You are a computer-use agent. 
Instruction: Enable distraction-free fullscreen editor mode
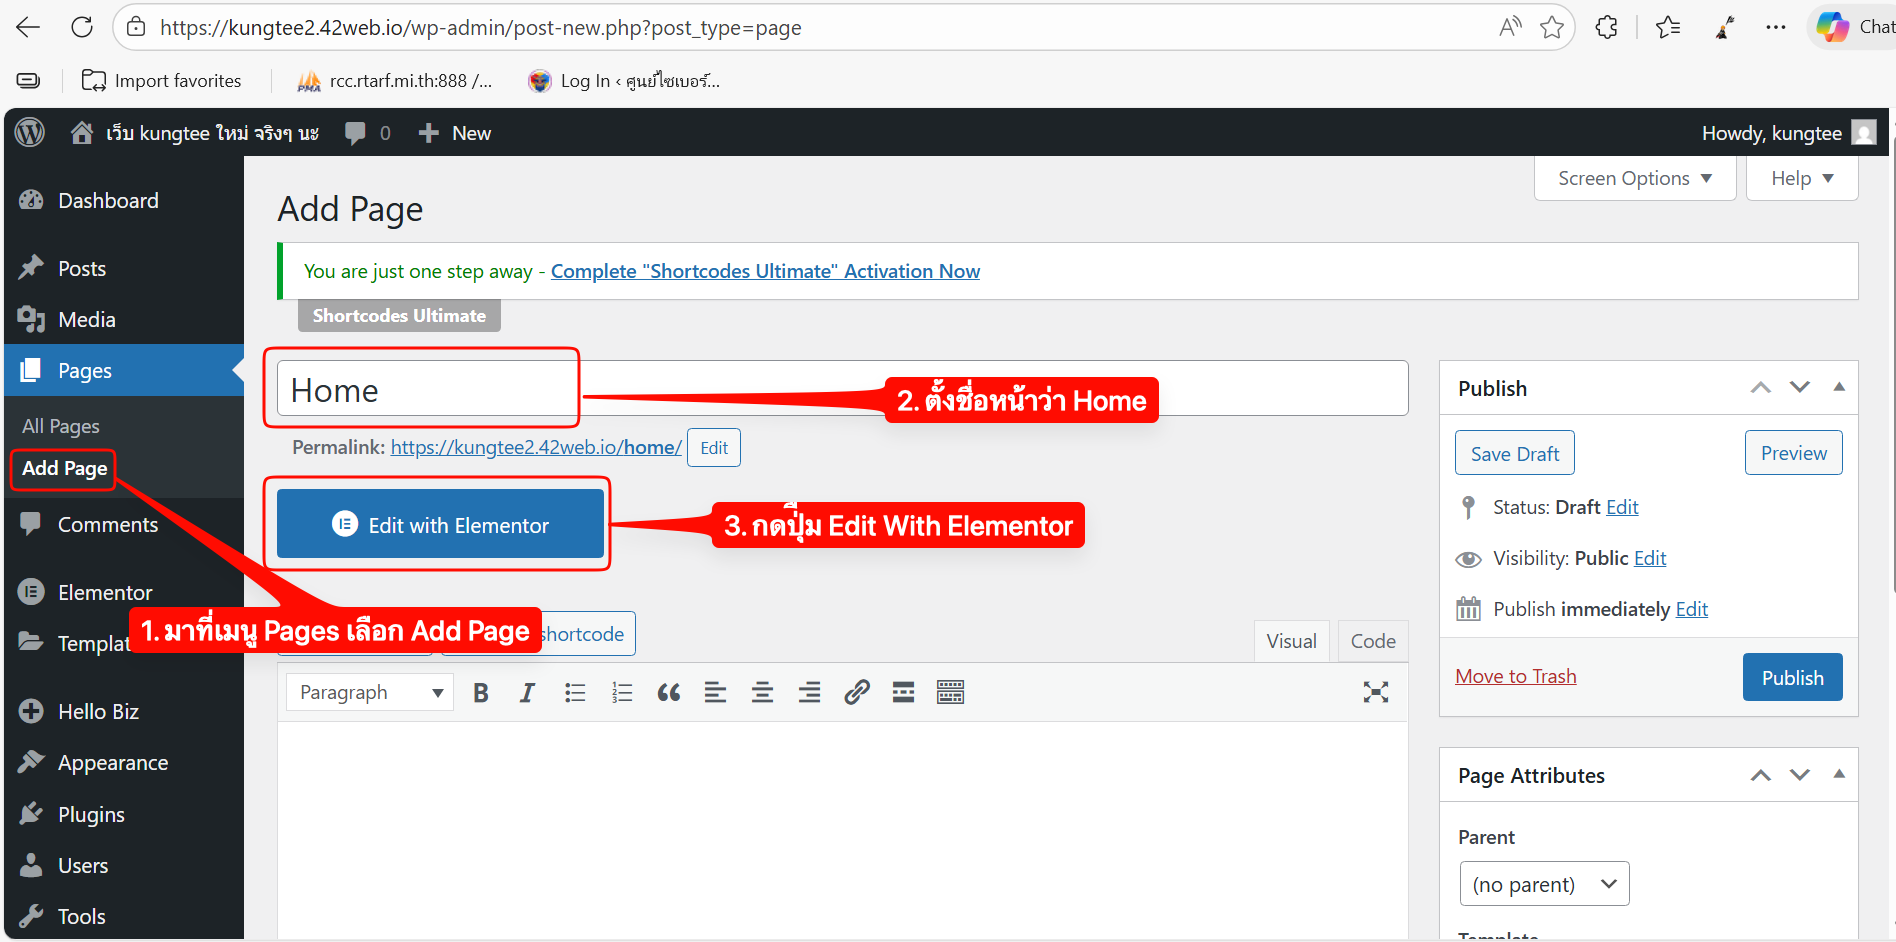tap(1375, 692)
